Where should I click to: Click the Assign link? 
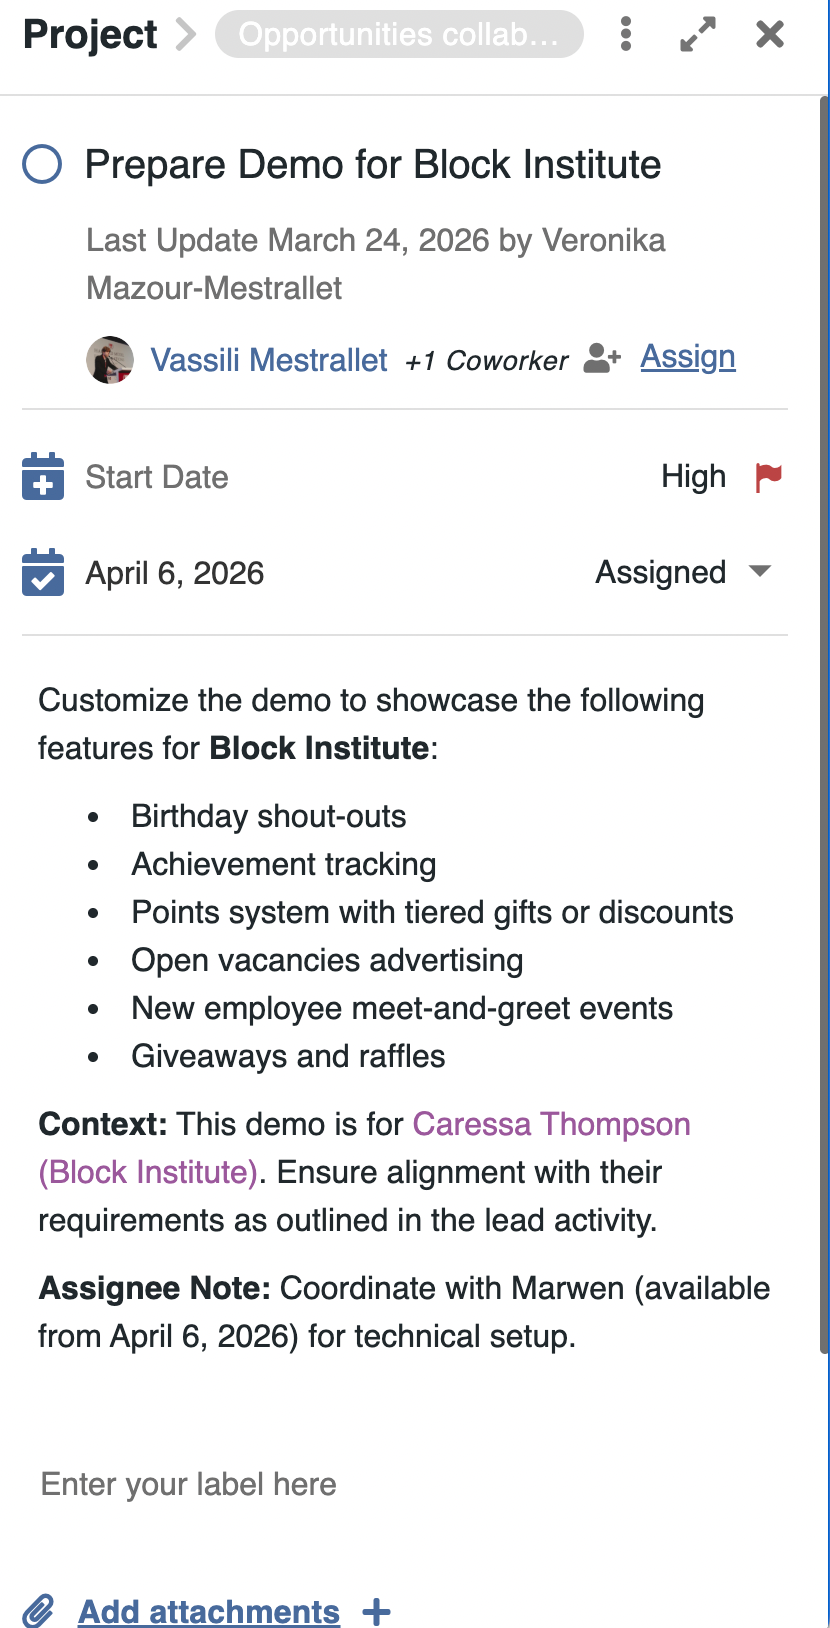coord(688,357)
